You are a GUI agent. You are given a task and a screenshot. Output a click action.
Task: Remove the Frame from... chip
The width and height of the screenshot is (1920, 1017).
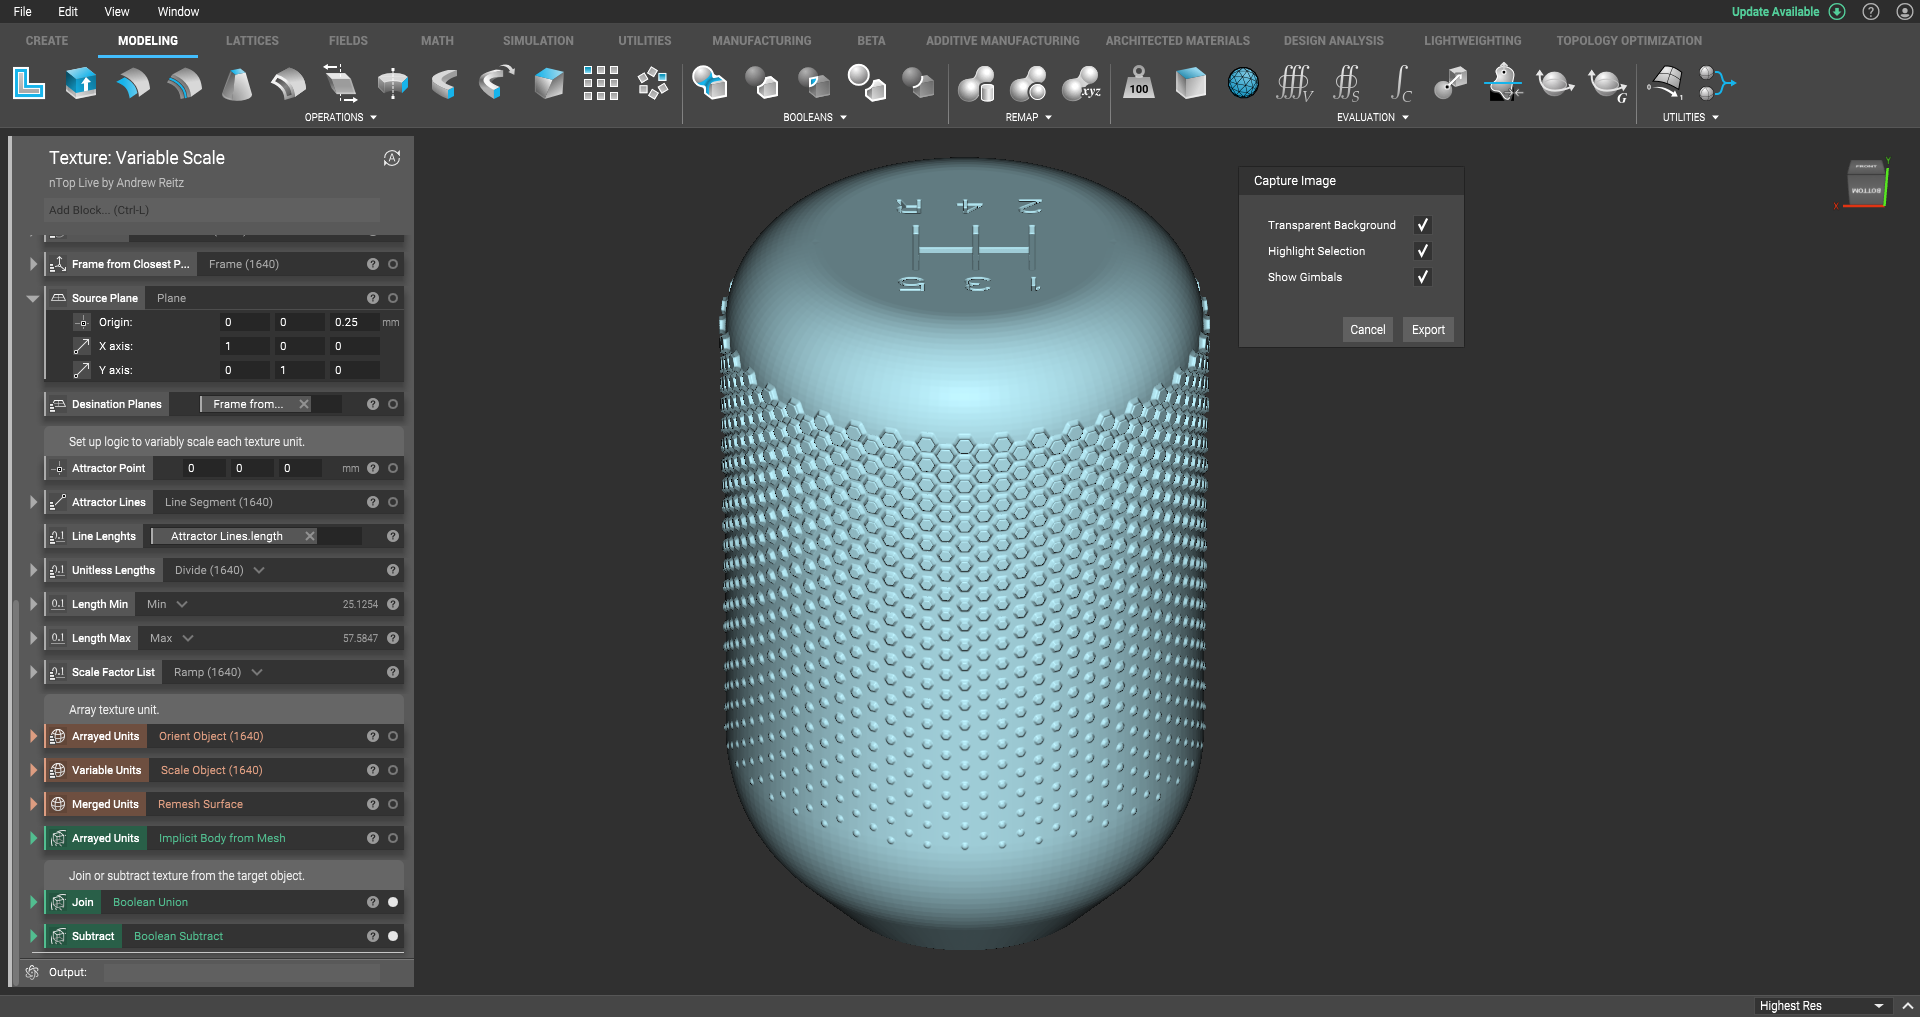(304, 404)
